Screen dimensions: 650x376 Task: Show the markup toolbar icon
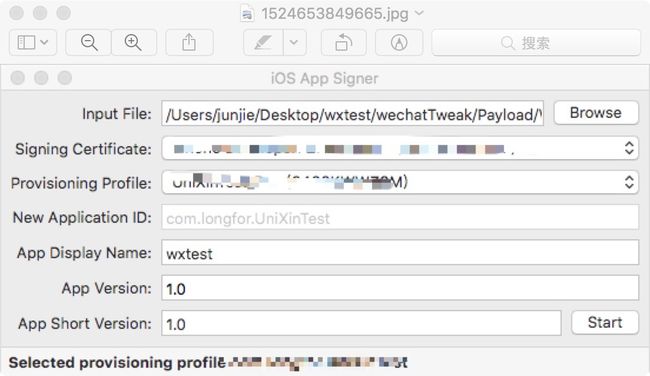point(399,42)
